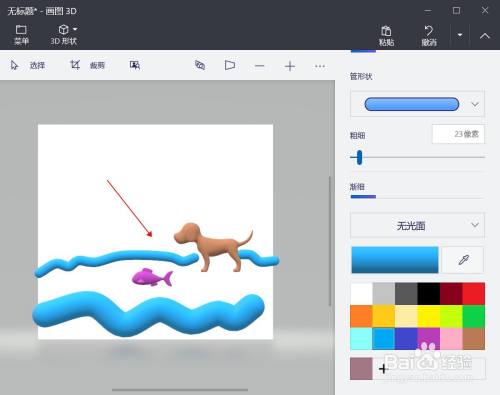Click the current blue color preview
Viewport: 500px width, 395px height.
(x=395, y=260)
